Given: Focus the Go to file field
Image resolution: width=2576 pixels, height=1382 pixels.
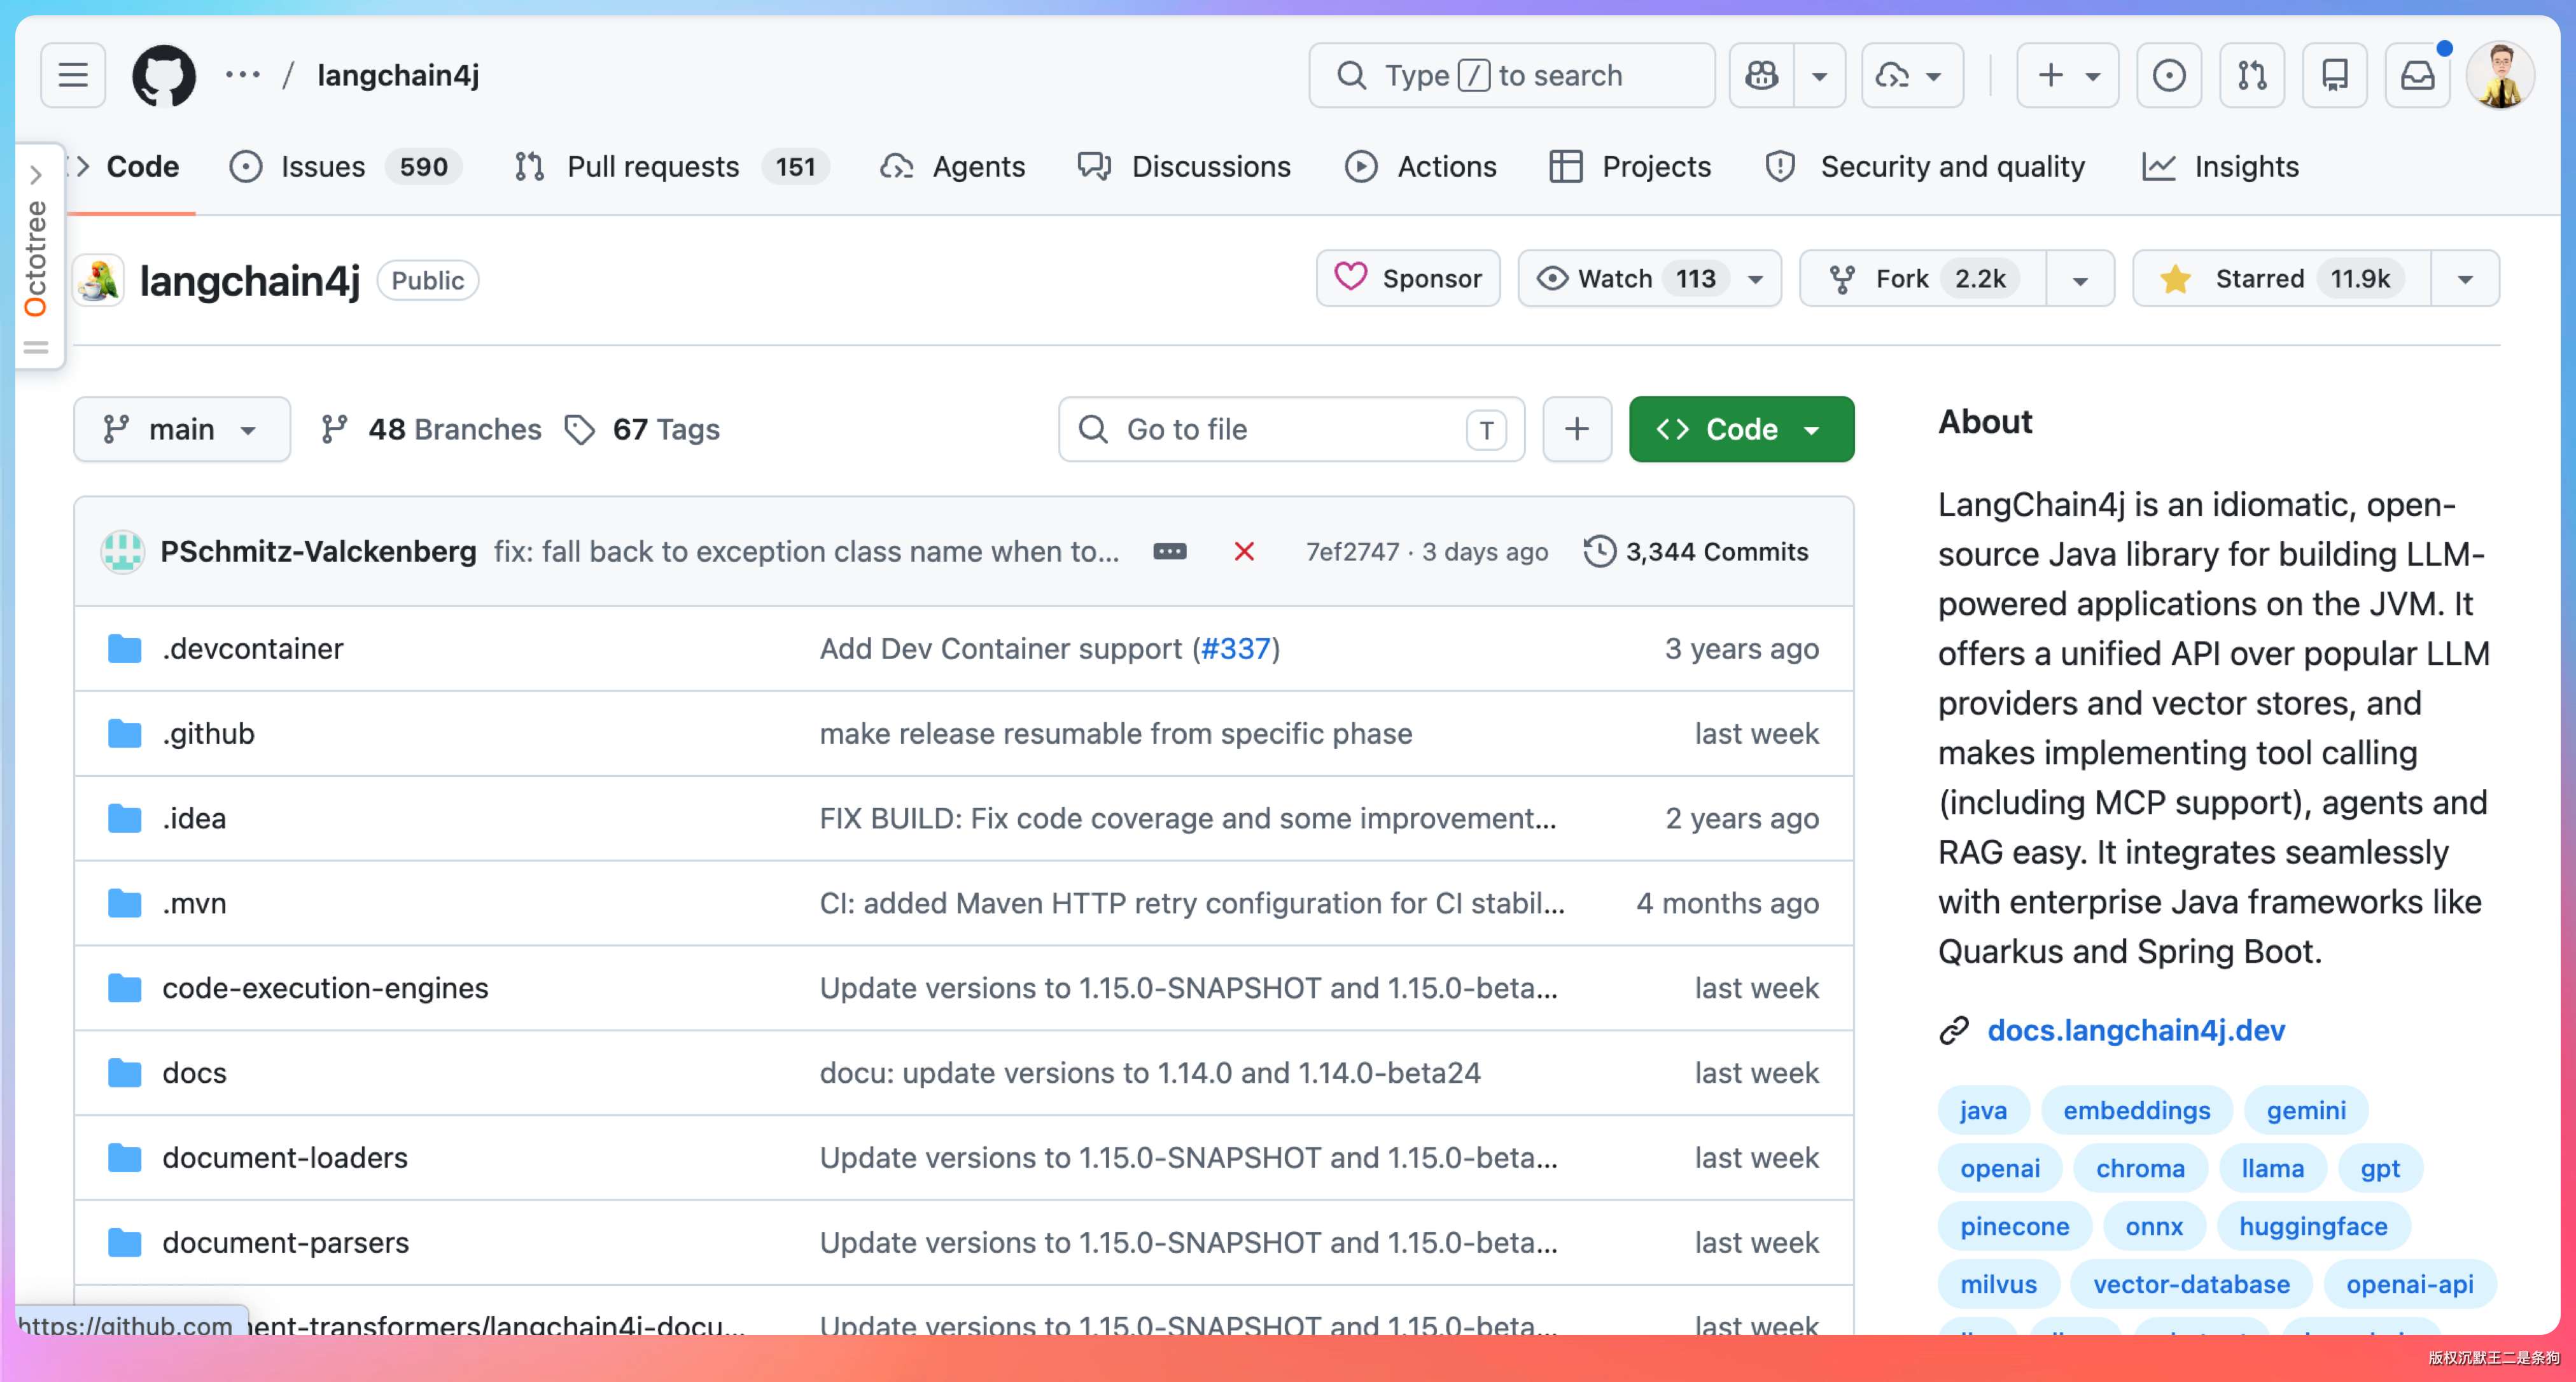Looking at the screenshot, I should point(1291,429).
